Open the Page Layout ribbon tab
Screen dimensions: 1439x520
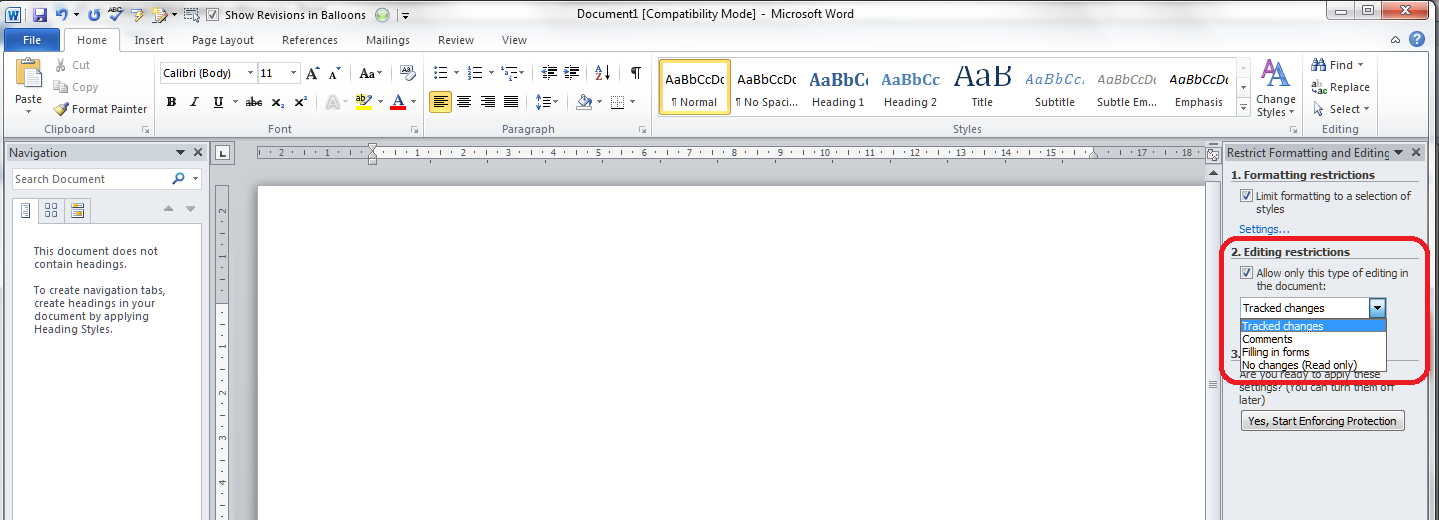tap(223, 40)
